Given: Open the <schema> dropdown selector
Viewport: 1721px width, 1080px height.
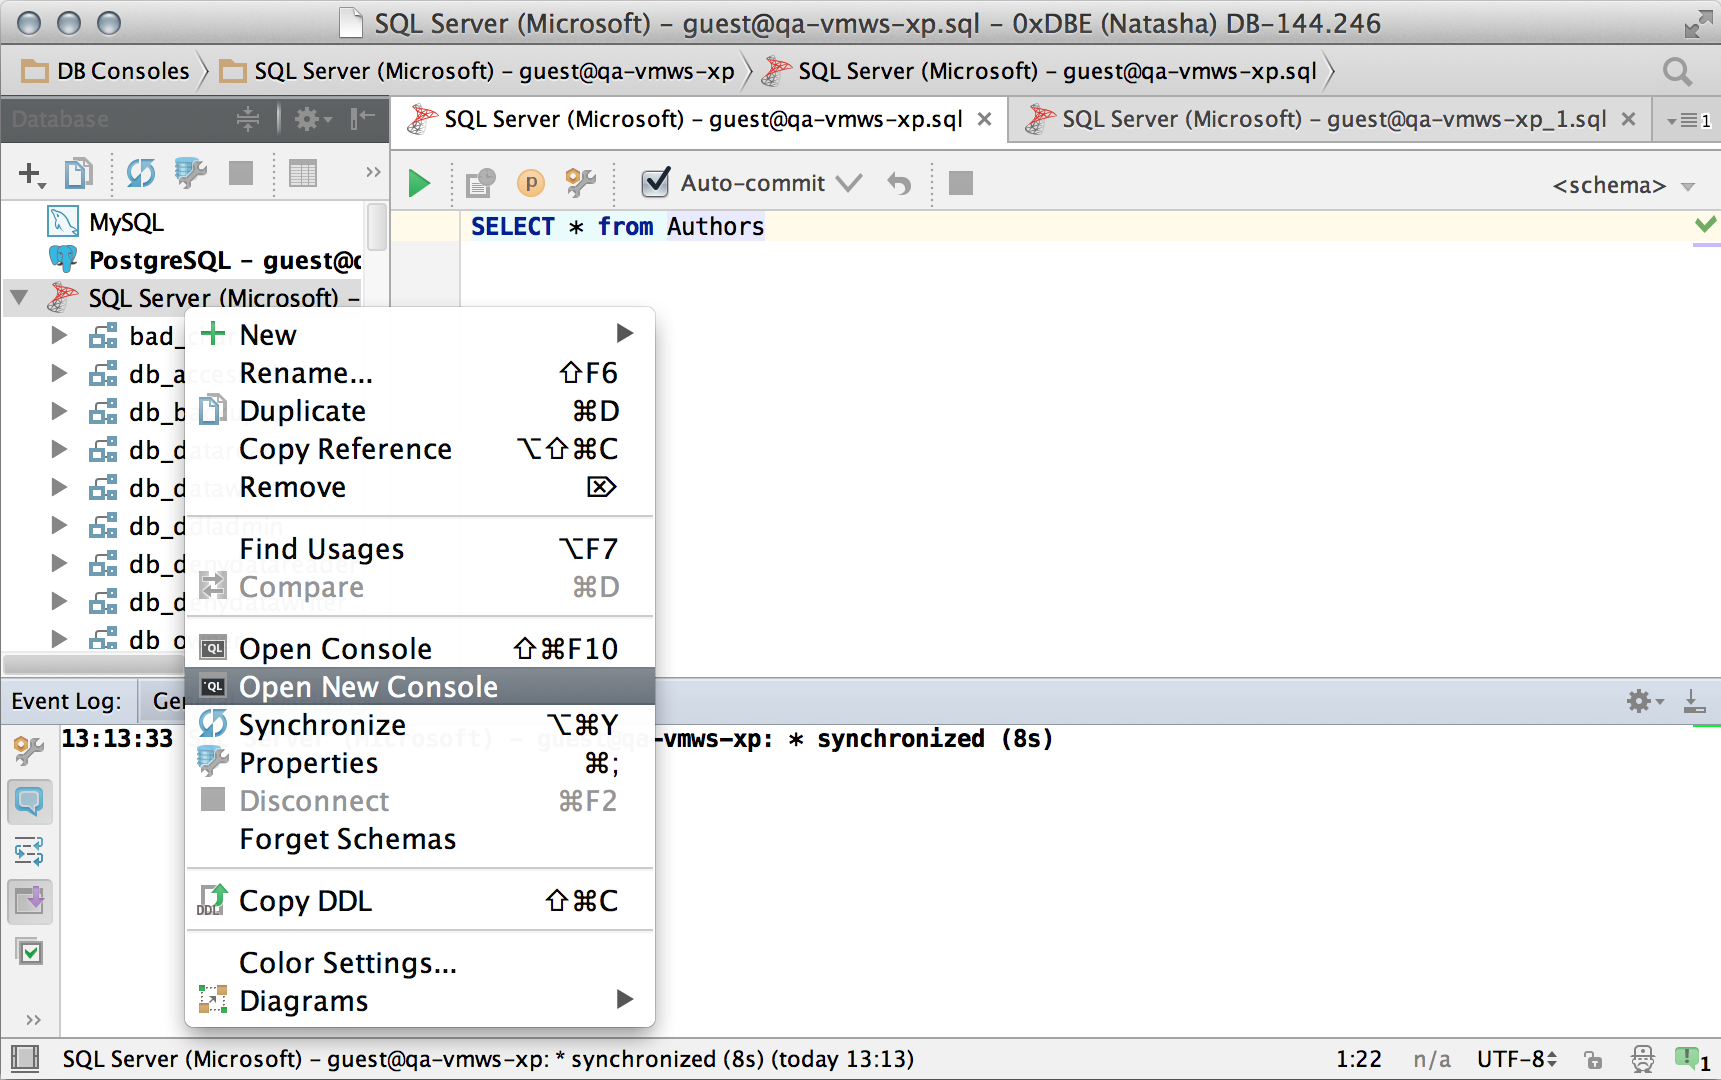Looking at the screenshot, I should click(1623, 185).
